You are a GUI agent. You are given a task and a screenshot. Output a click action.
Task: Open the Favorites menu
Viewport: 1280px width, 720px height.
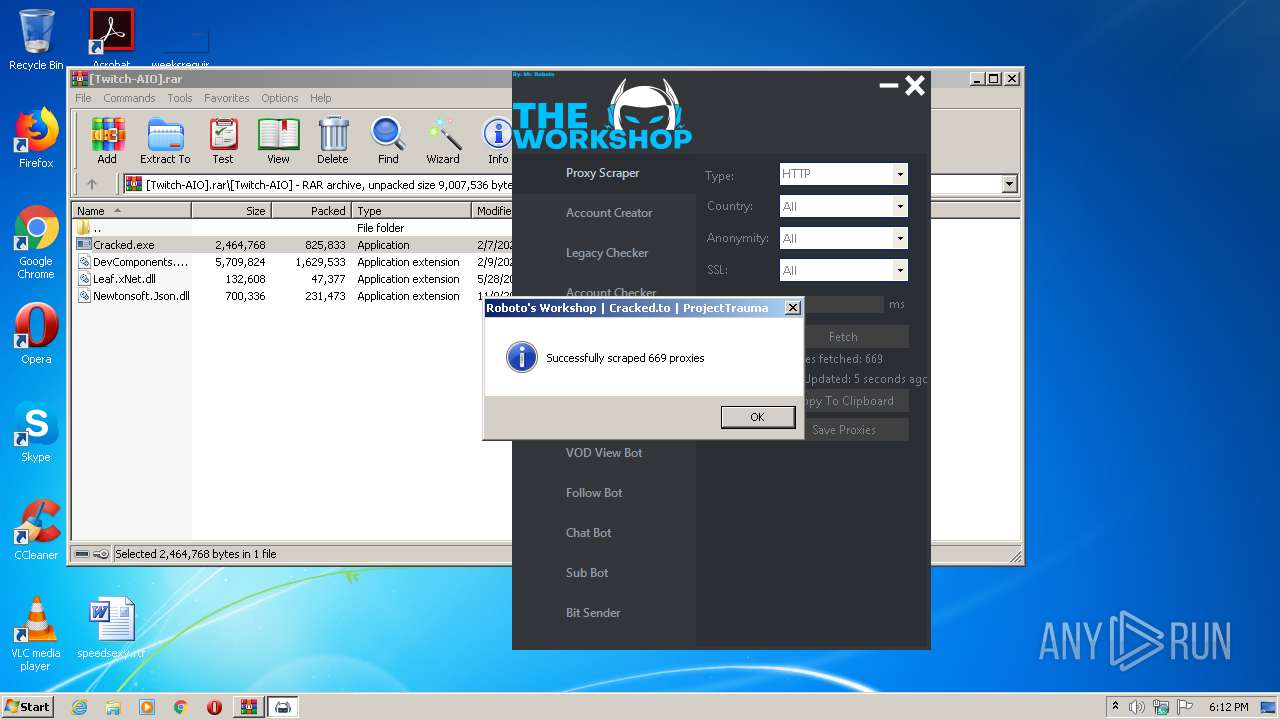click(x=227, y=98)
